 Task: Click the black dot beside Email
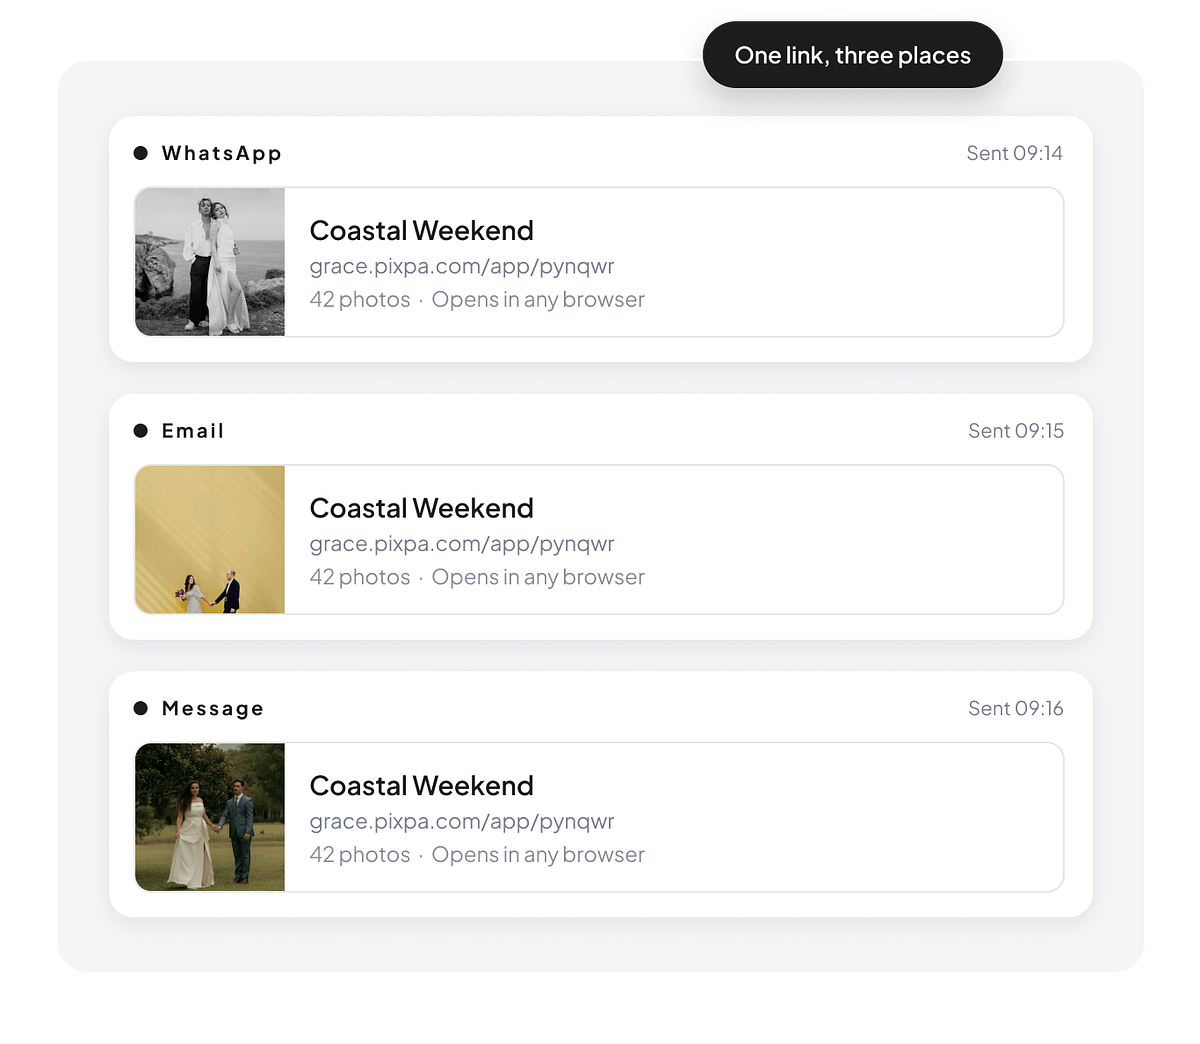pos(141,431)
